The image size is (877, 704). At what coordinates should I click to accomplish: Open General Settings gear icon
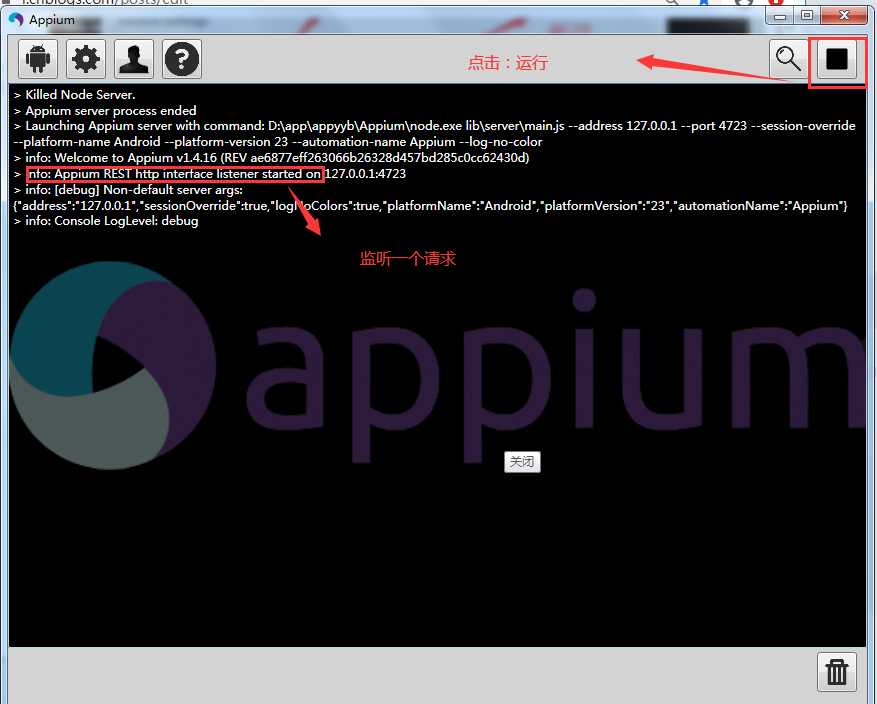86,59
